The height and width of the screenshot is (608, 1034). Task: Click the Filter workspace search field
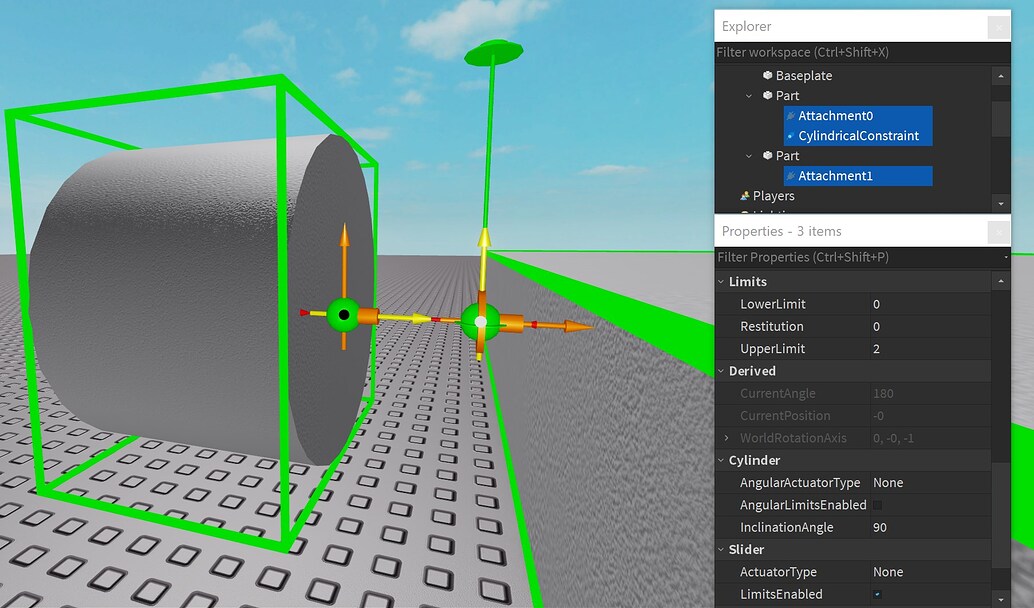862,52
